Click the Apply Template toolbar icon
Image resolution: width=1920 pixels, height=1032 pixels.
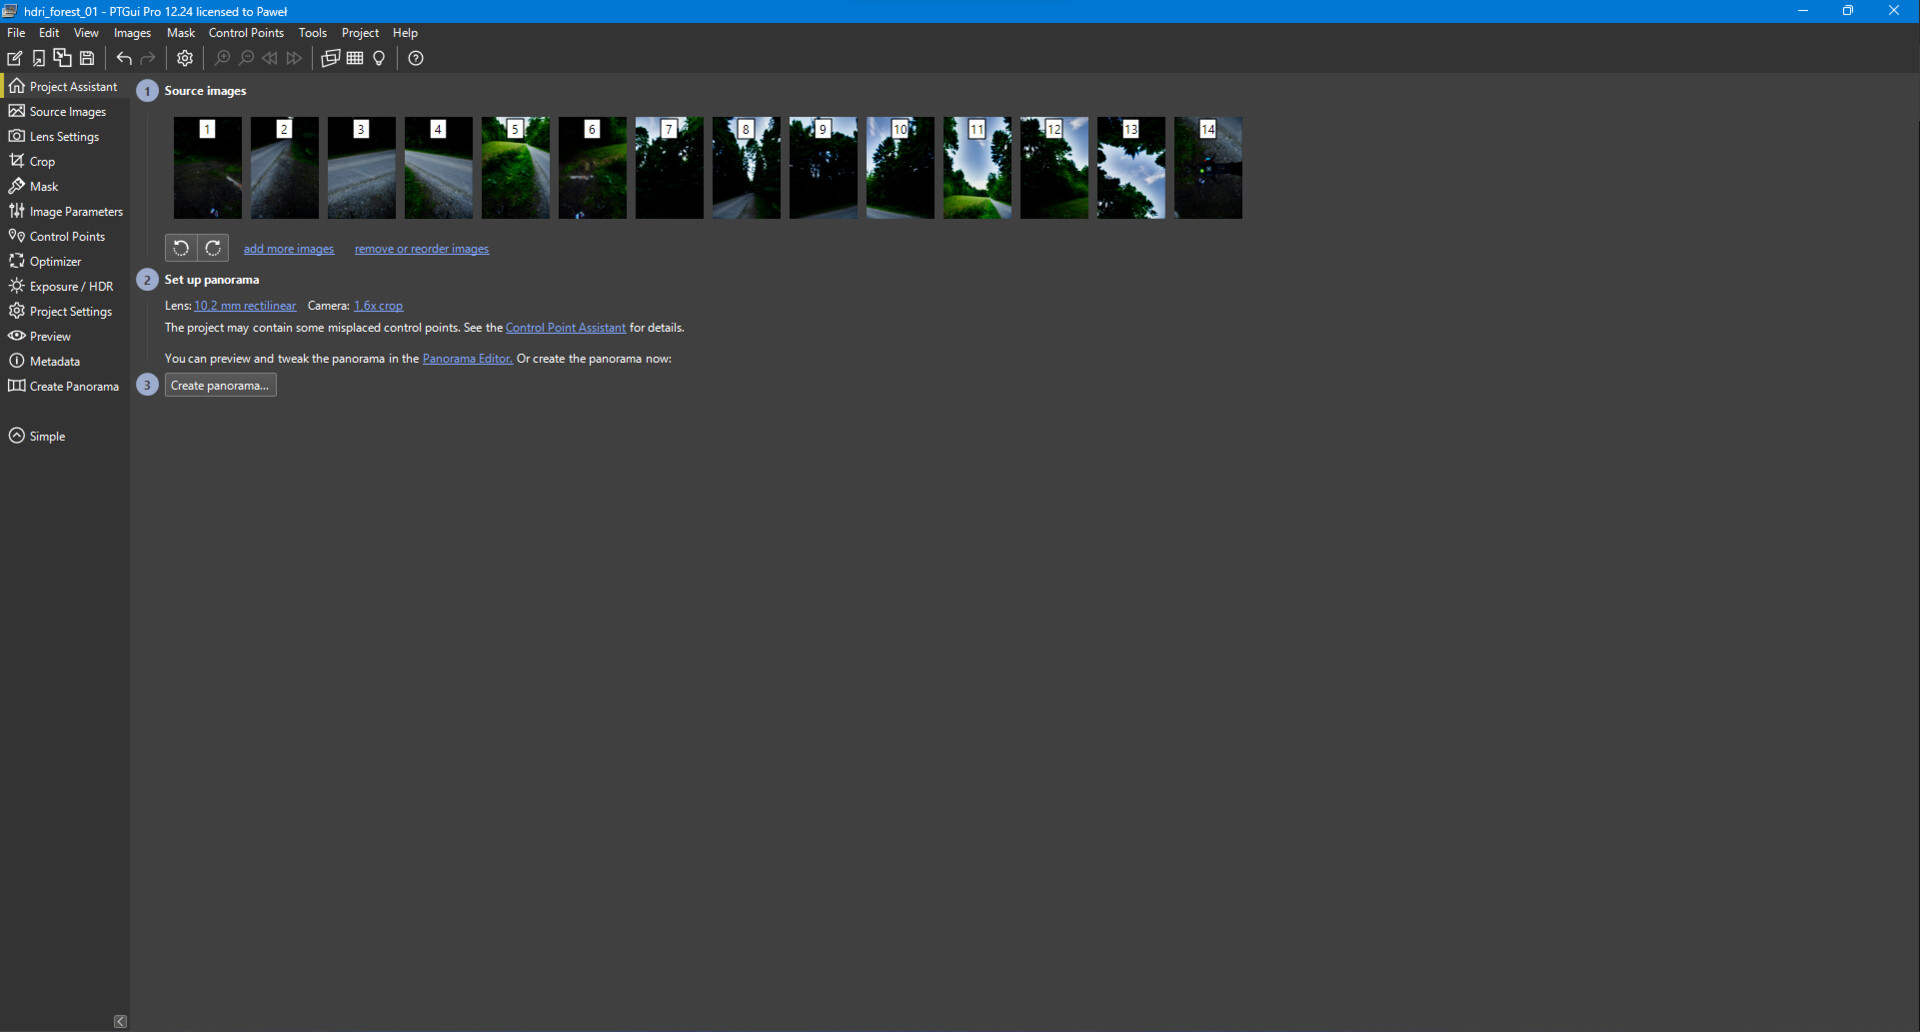pos(62,58)
